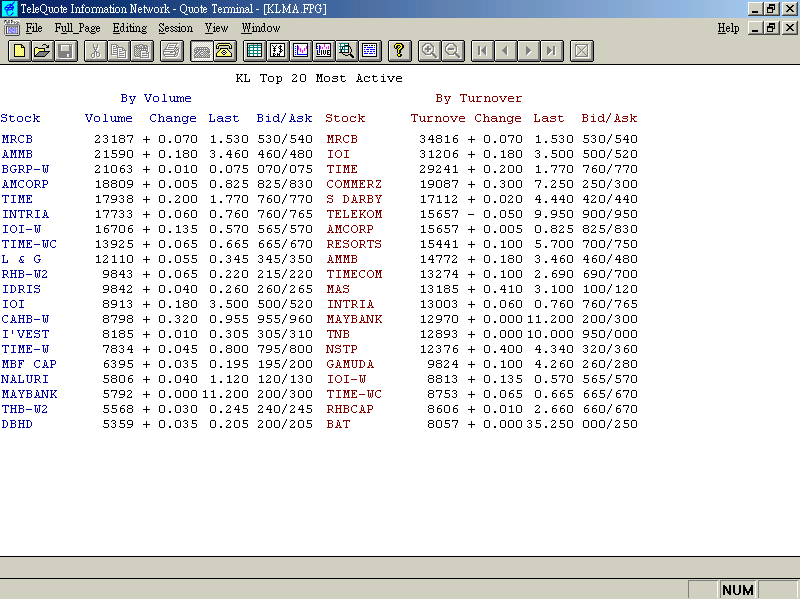800x600 pixels.
Task: Click the yellow telephone dial icon
Action: click(x=224, y=51)
